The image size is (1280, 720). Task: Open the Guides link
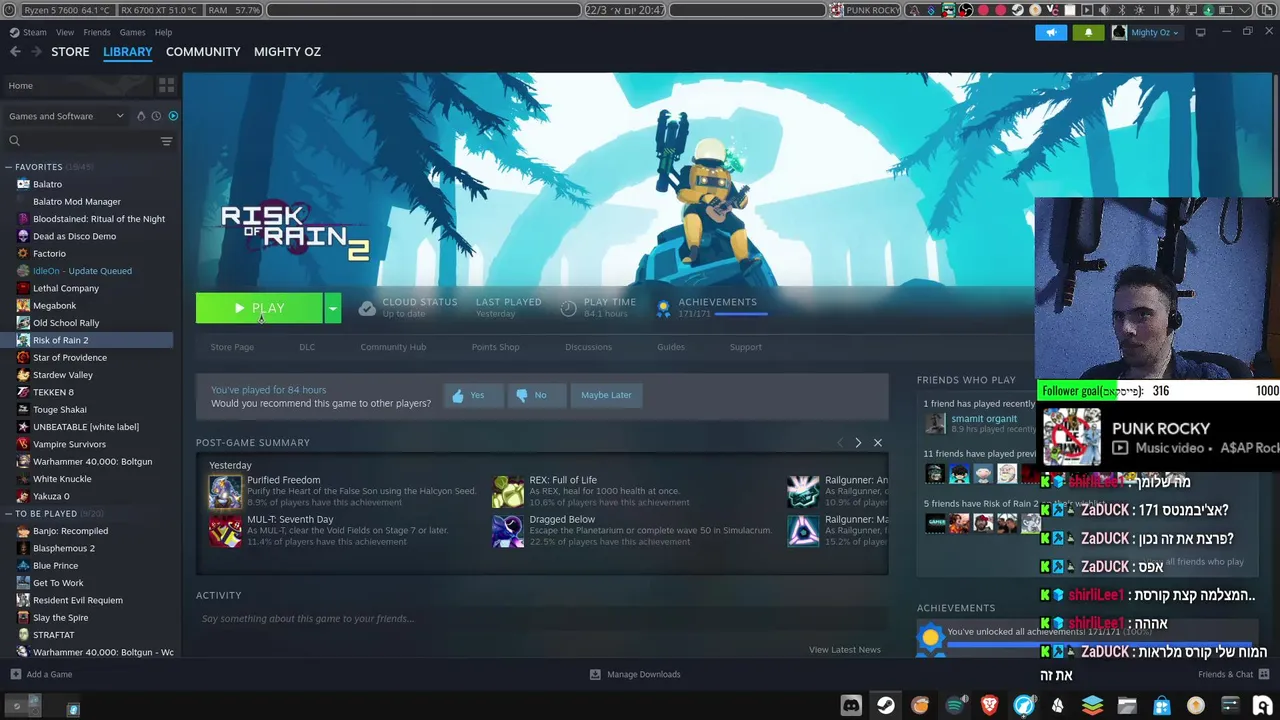coord(671,347)
